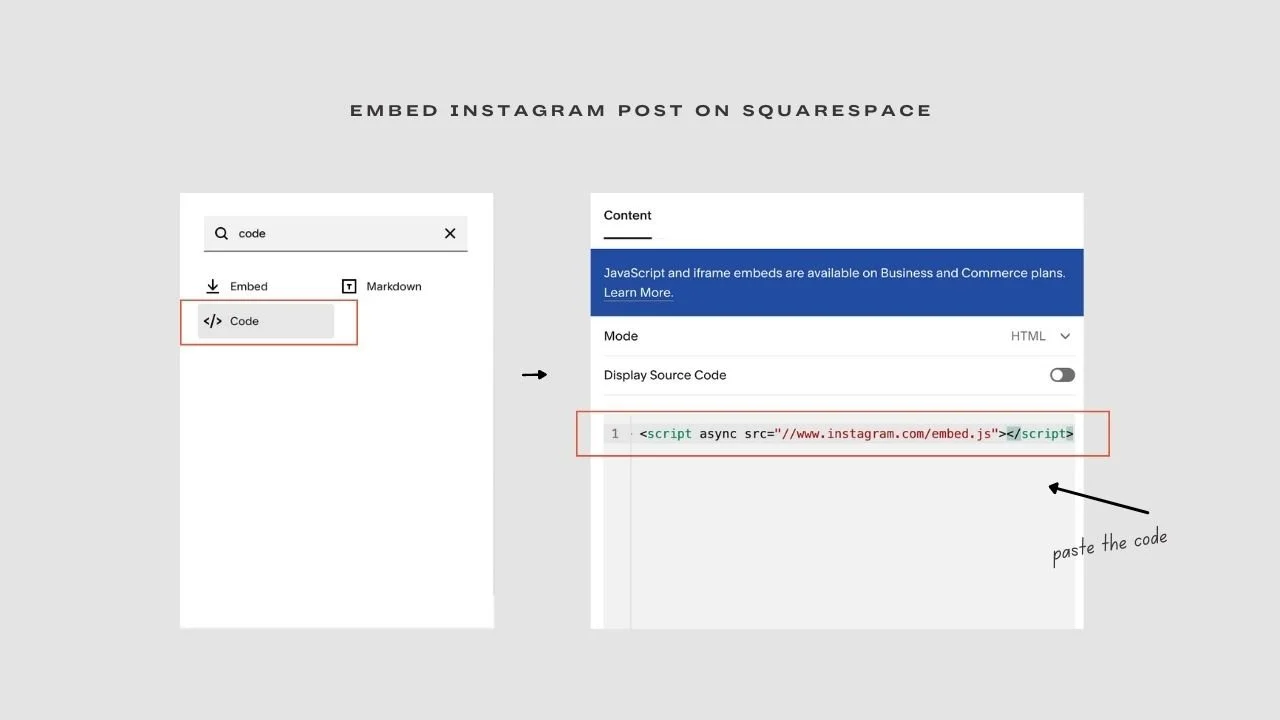Choose the Embed block option
The image size is (1280, 720).
[237, 286]
